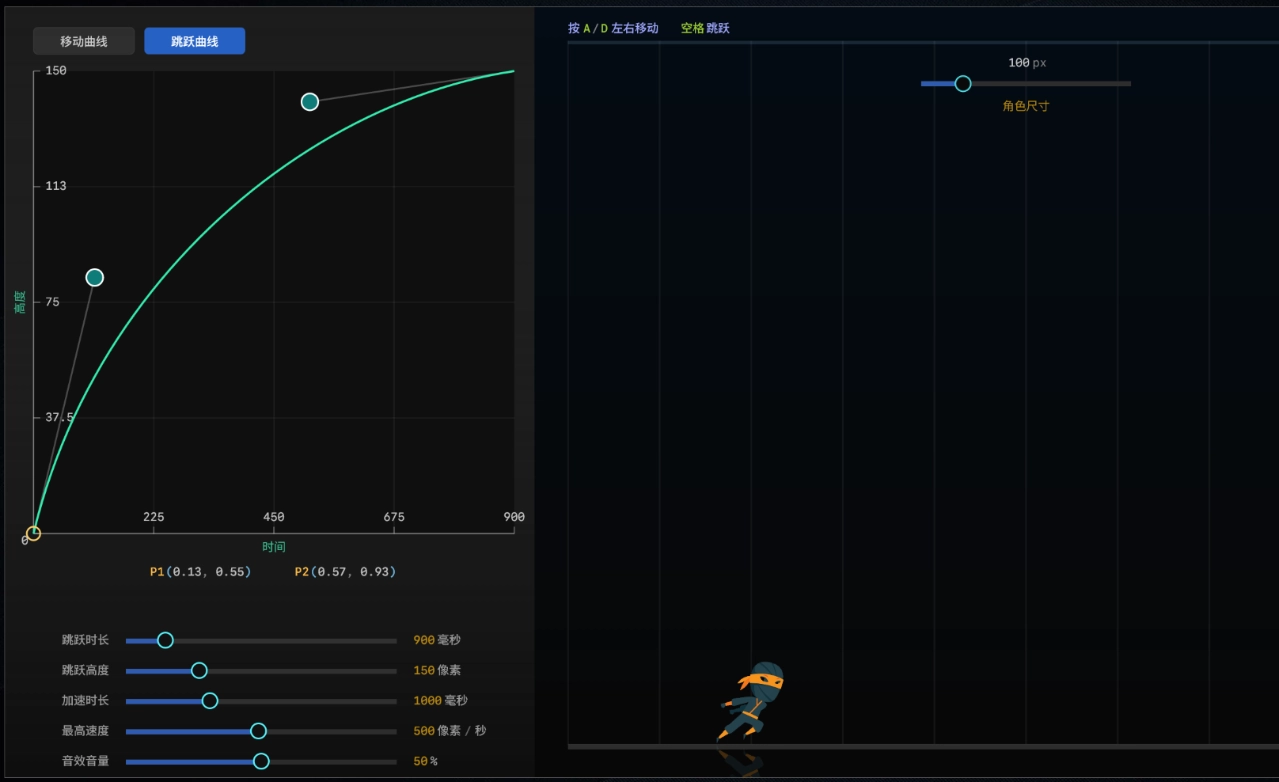The image size is (1279, 782).
Task: Click the 最高速度 slider knob
Action: click(x=258, y=731)
